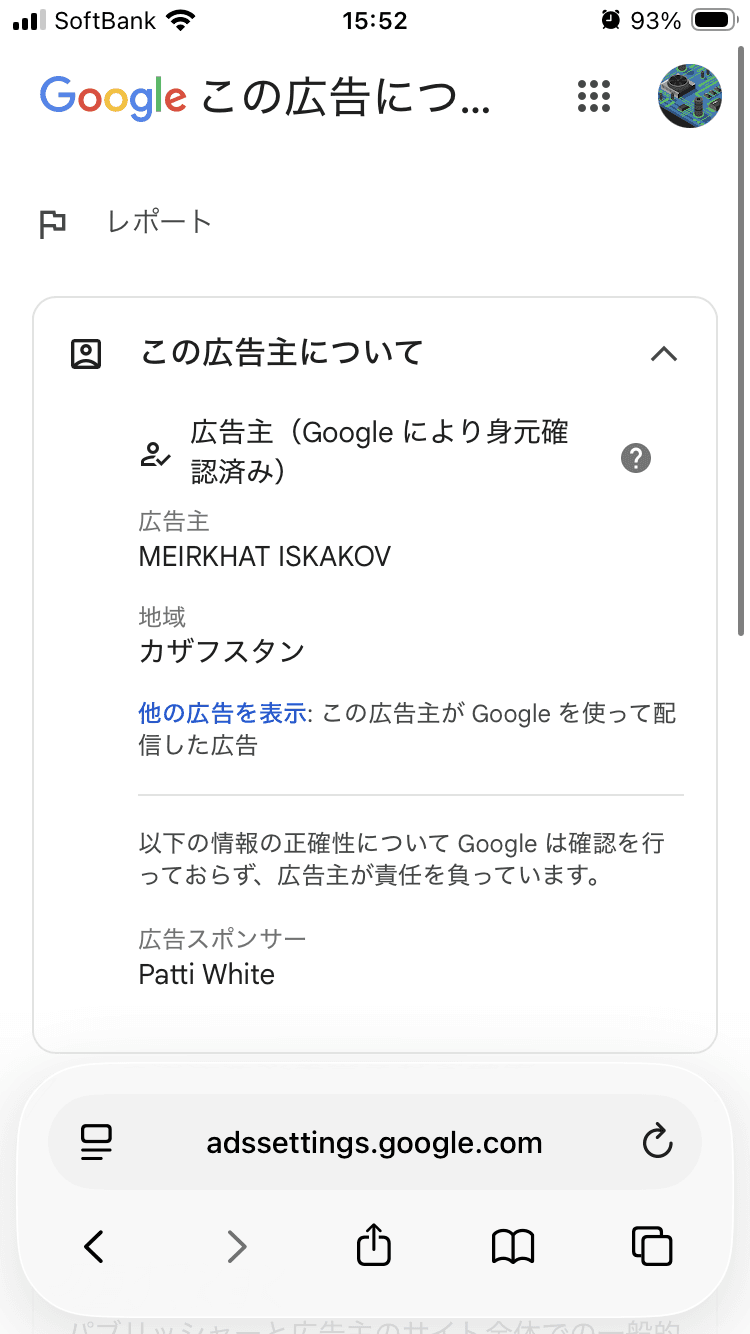Tap the Google account profile avatar
Screen dimensions: 750x1334
coord(690,96)
